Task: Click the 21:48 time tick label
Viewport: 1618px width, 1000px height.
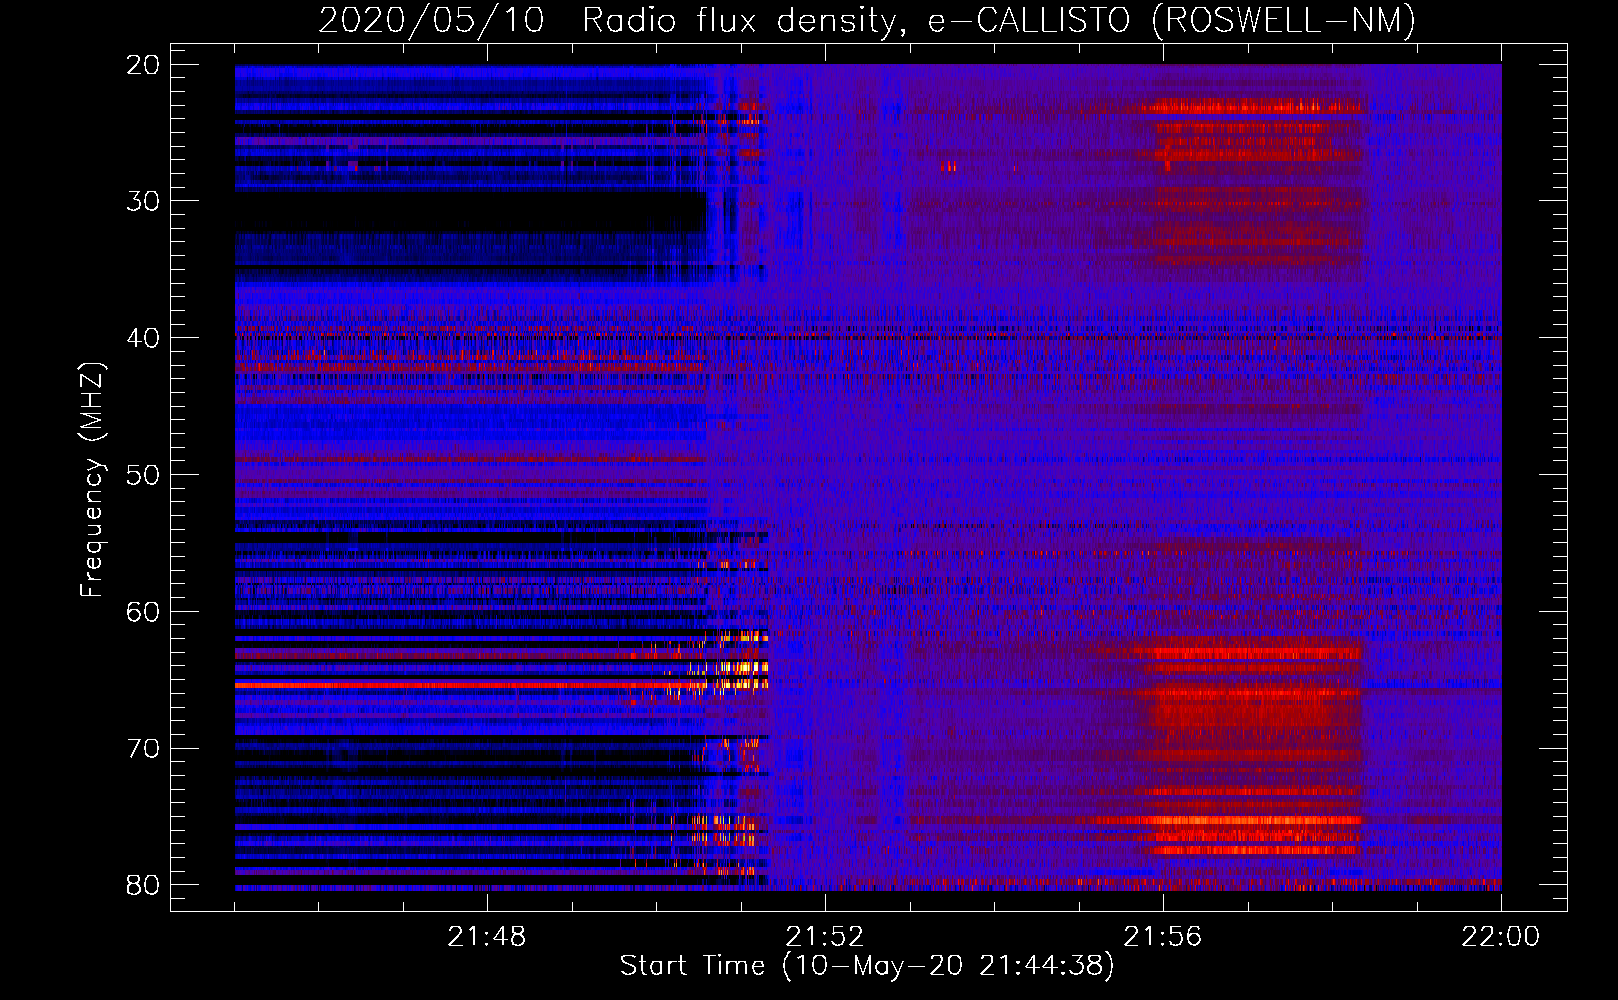Action: click(x=486, y=937)
